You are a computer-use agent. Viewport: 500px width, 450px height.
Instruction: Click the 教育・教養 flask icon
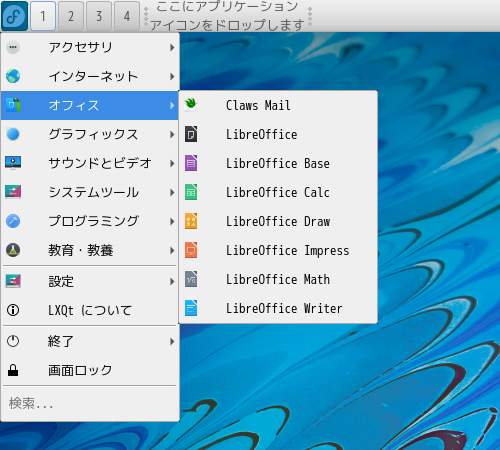click(x=13, y=250)
